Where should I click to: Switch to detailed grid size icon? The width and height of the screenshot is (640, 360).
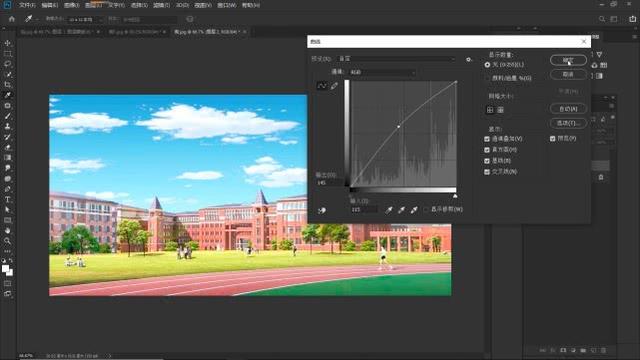pyautogui.click(x=500, y=110)
